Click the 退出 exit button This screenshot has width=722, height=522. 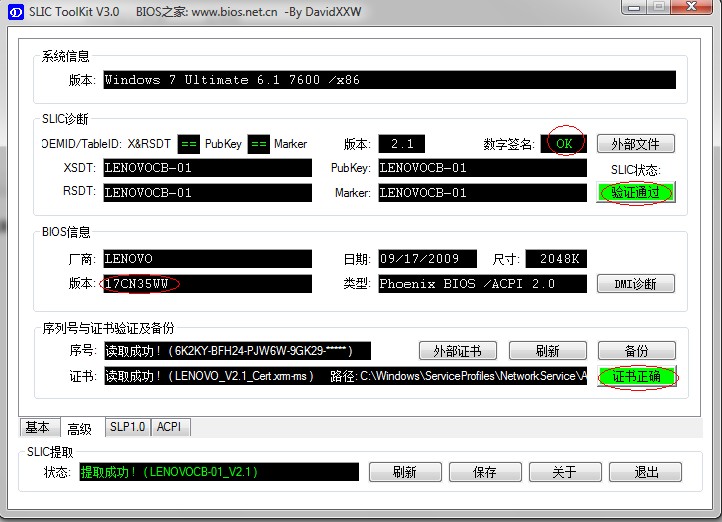[645, 472]
